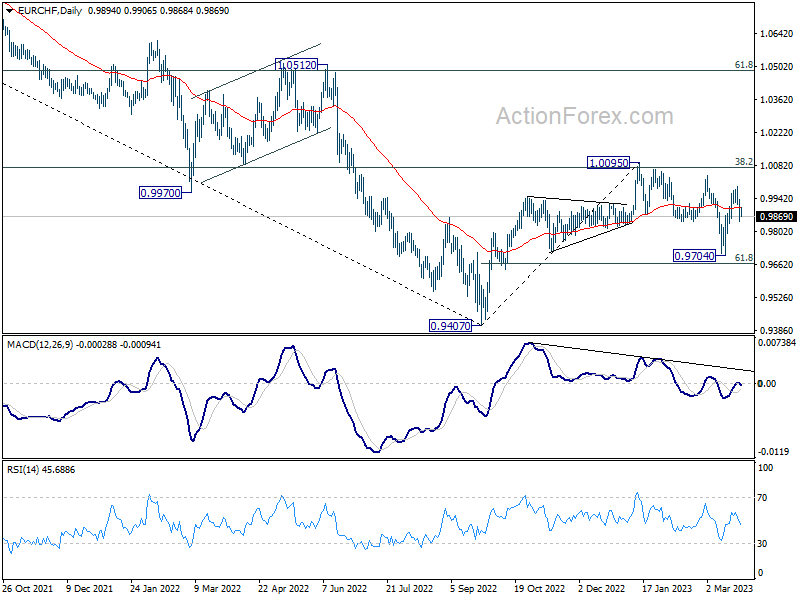Click the 0.94070 bottom price label
The height and width of the screenshot is (600, 800).
point(450,326)
